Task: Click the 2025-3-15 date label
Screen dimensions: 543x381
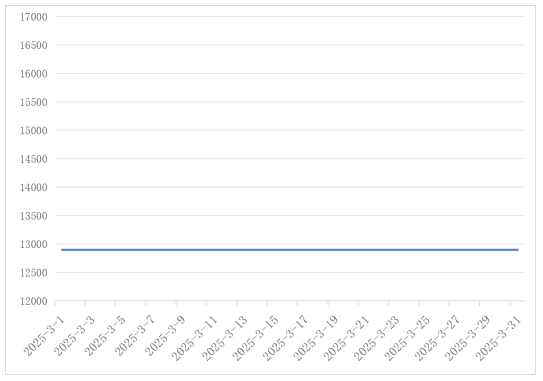Action: pyautogui.click(x=255, y=338)
